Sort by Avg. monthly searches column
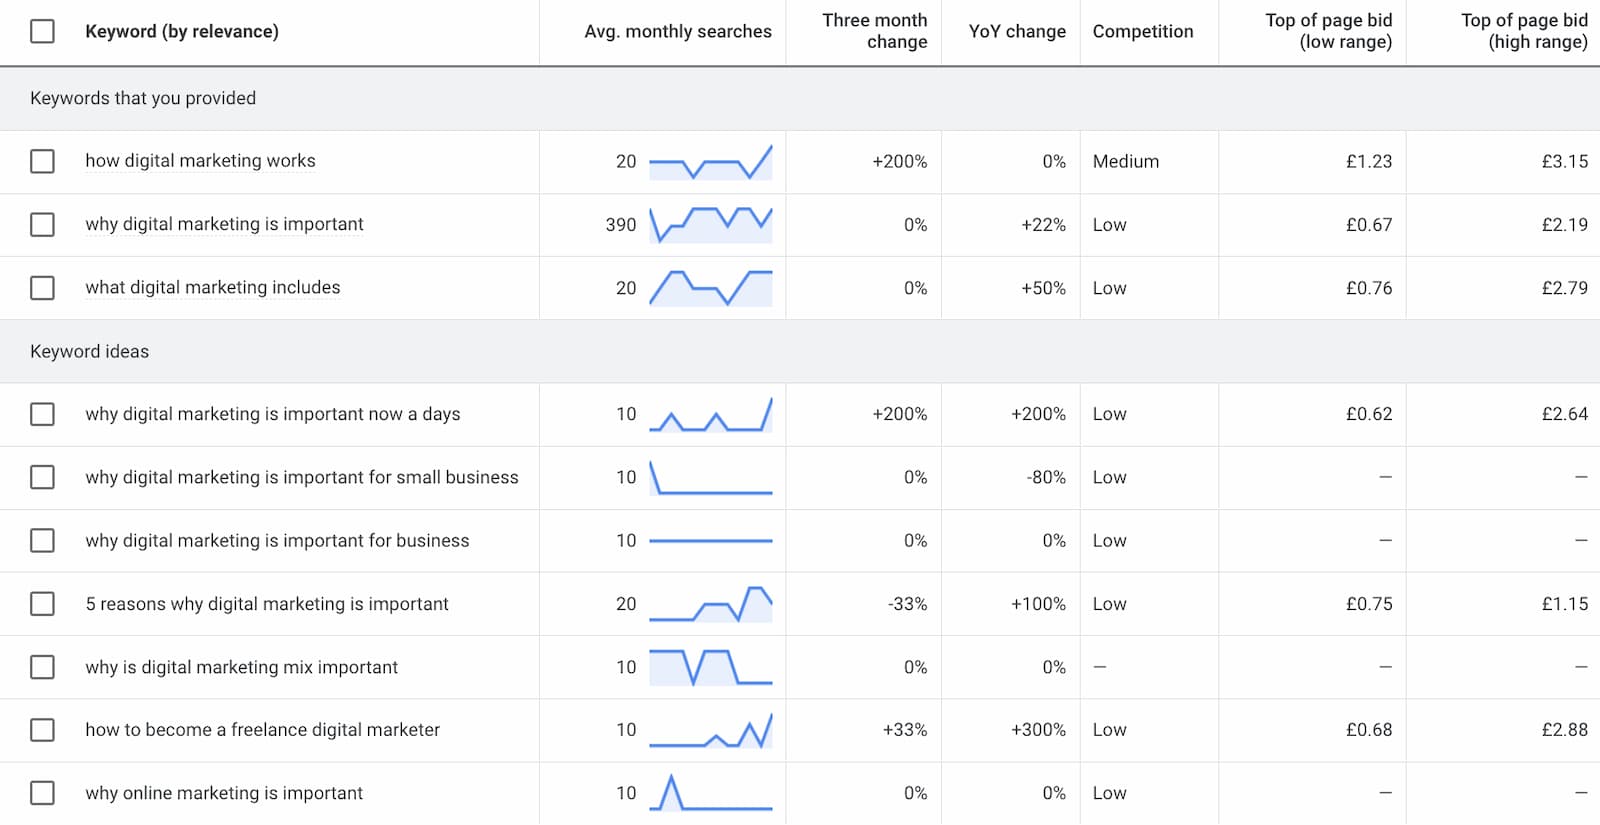This screenshot has width=1600, height=825. tap(677, 32)
